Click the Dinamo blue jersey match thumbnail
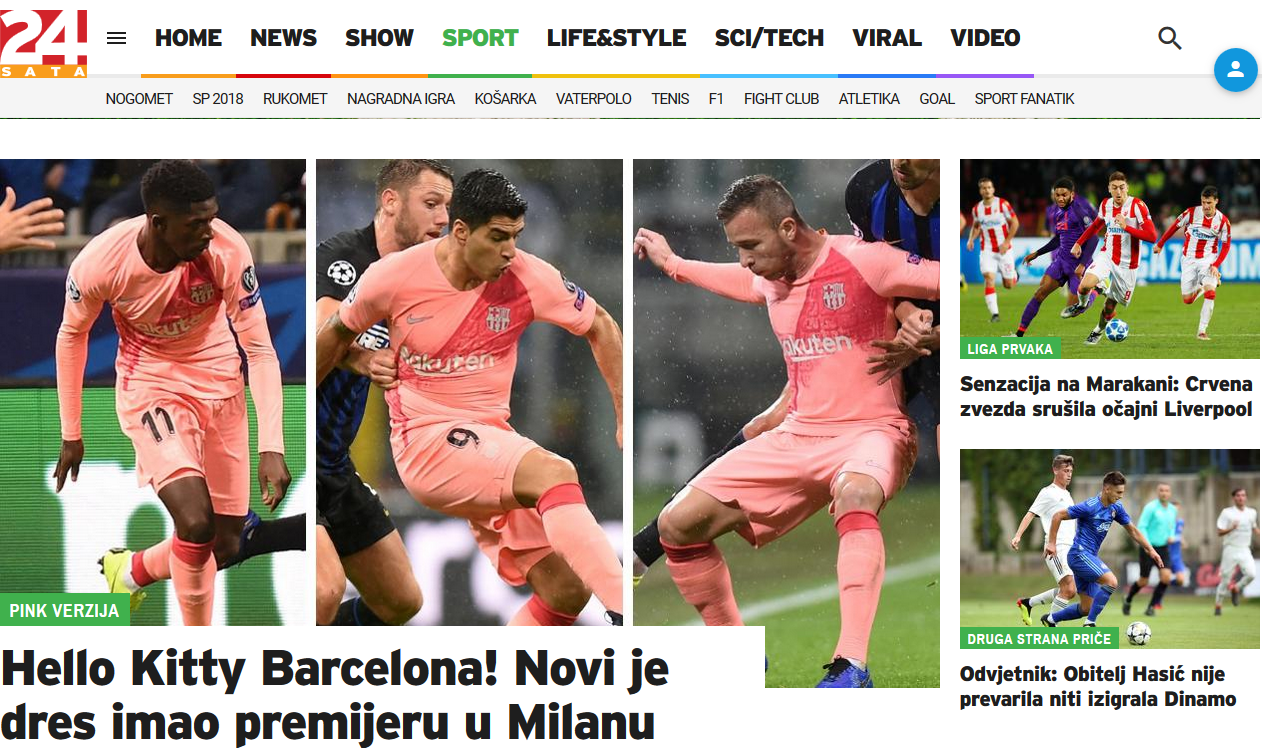1262x753 pixels. (x=1110, y=549)
